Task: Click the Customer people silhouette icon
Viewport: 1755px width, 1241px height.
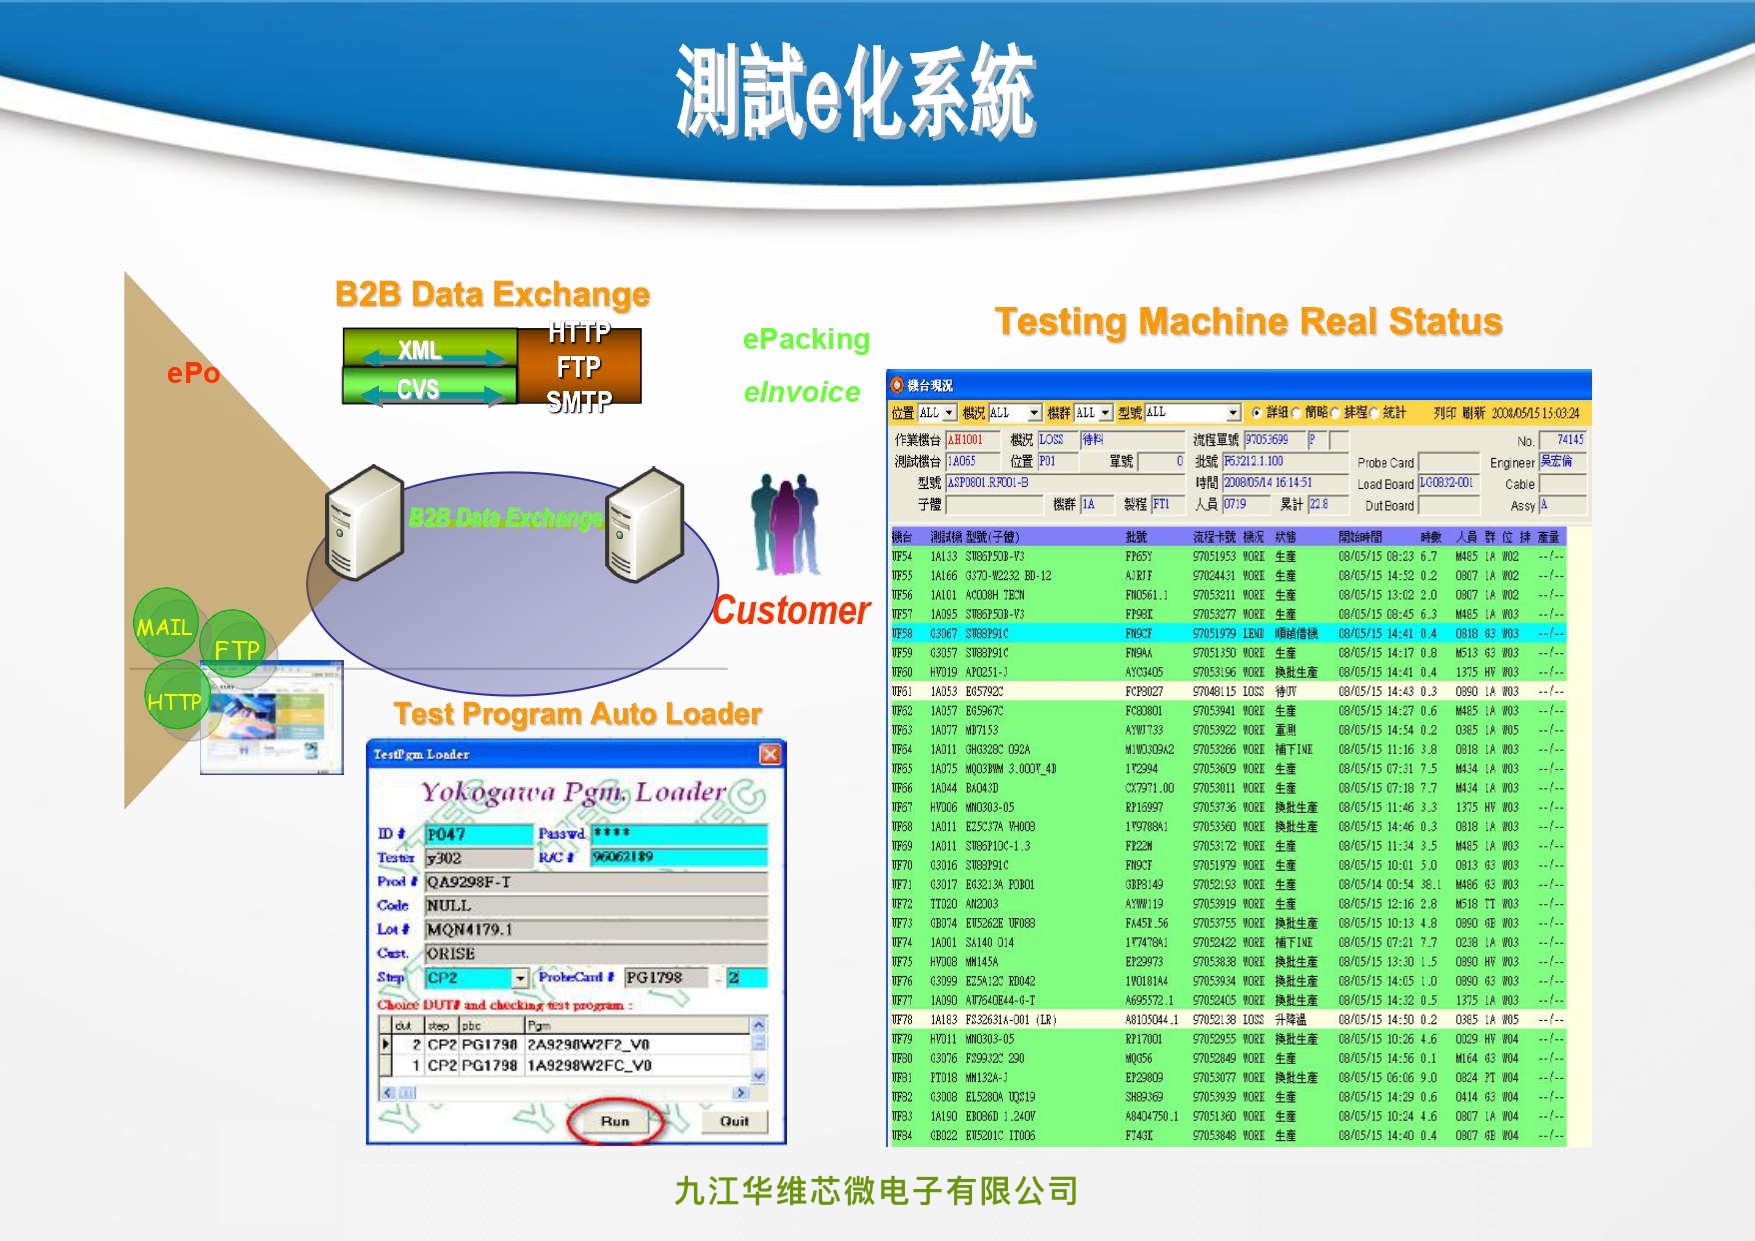Action: (x=785, y=524)
